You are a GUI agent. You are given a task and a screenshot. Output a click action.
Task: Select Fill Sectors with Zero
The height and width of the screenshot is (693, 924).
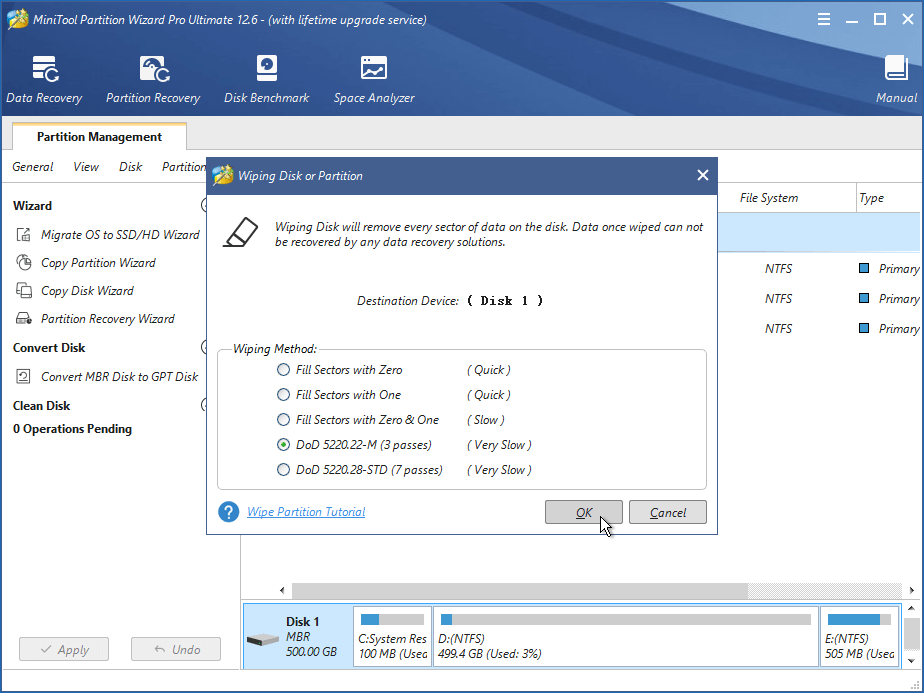pos(283,369)
